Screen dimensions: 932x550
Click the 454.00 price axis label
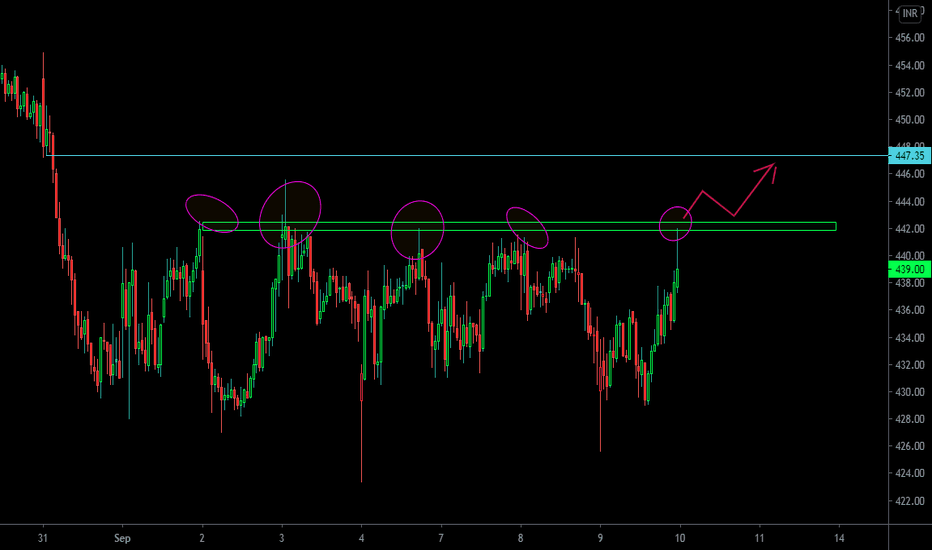click(910, 65)
